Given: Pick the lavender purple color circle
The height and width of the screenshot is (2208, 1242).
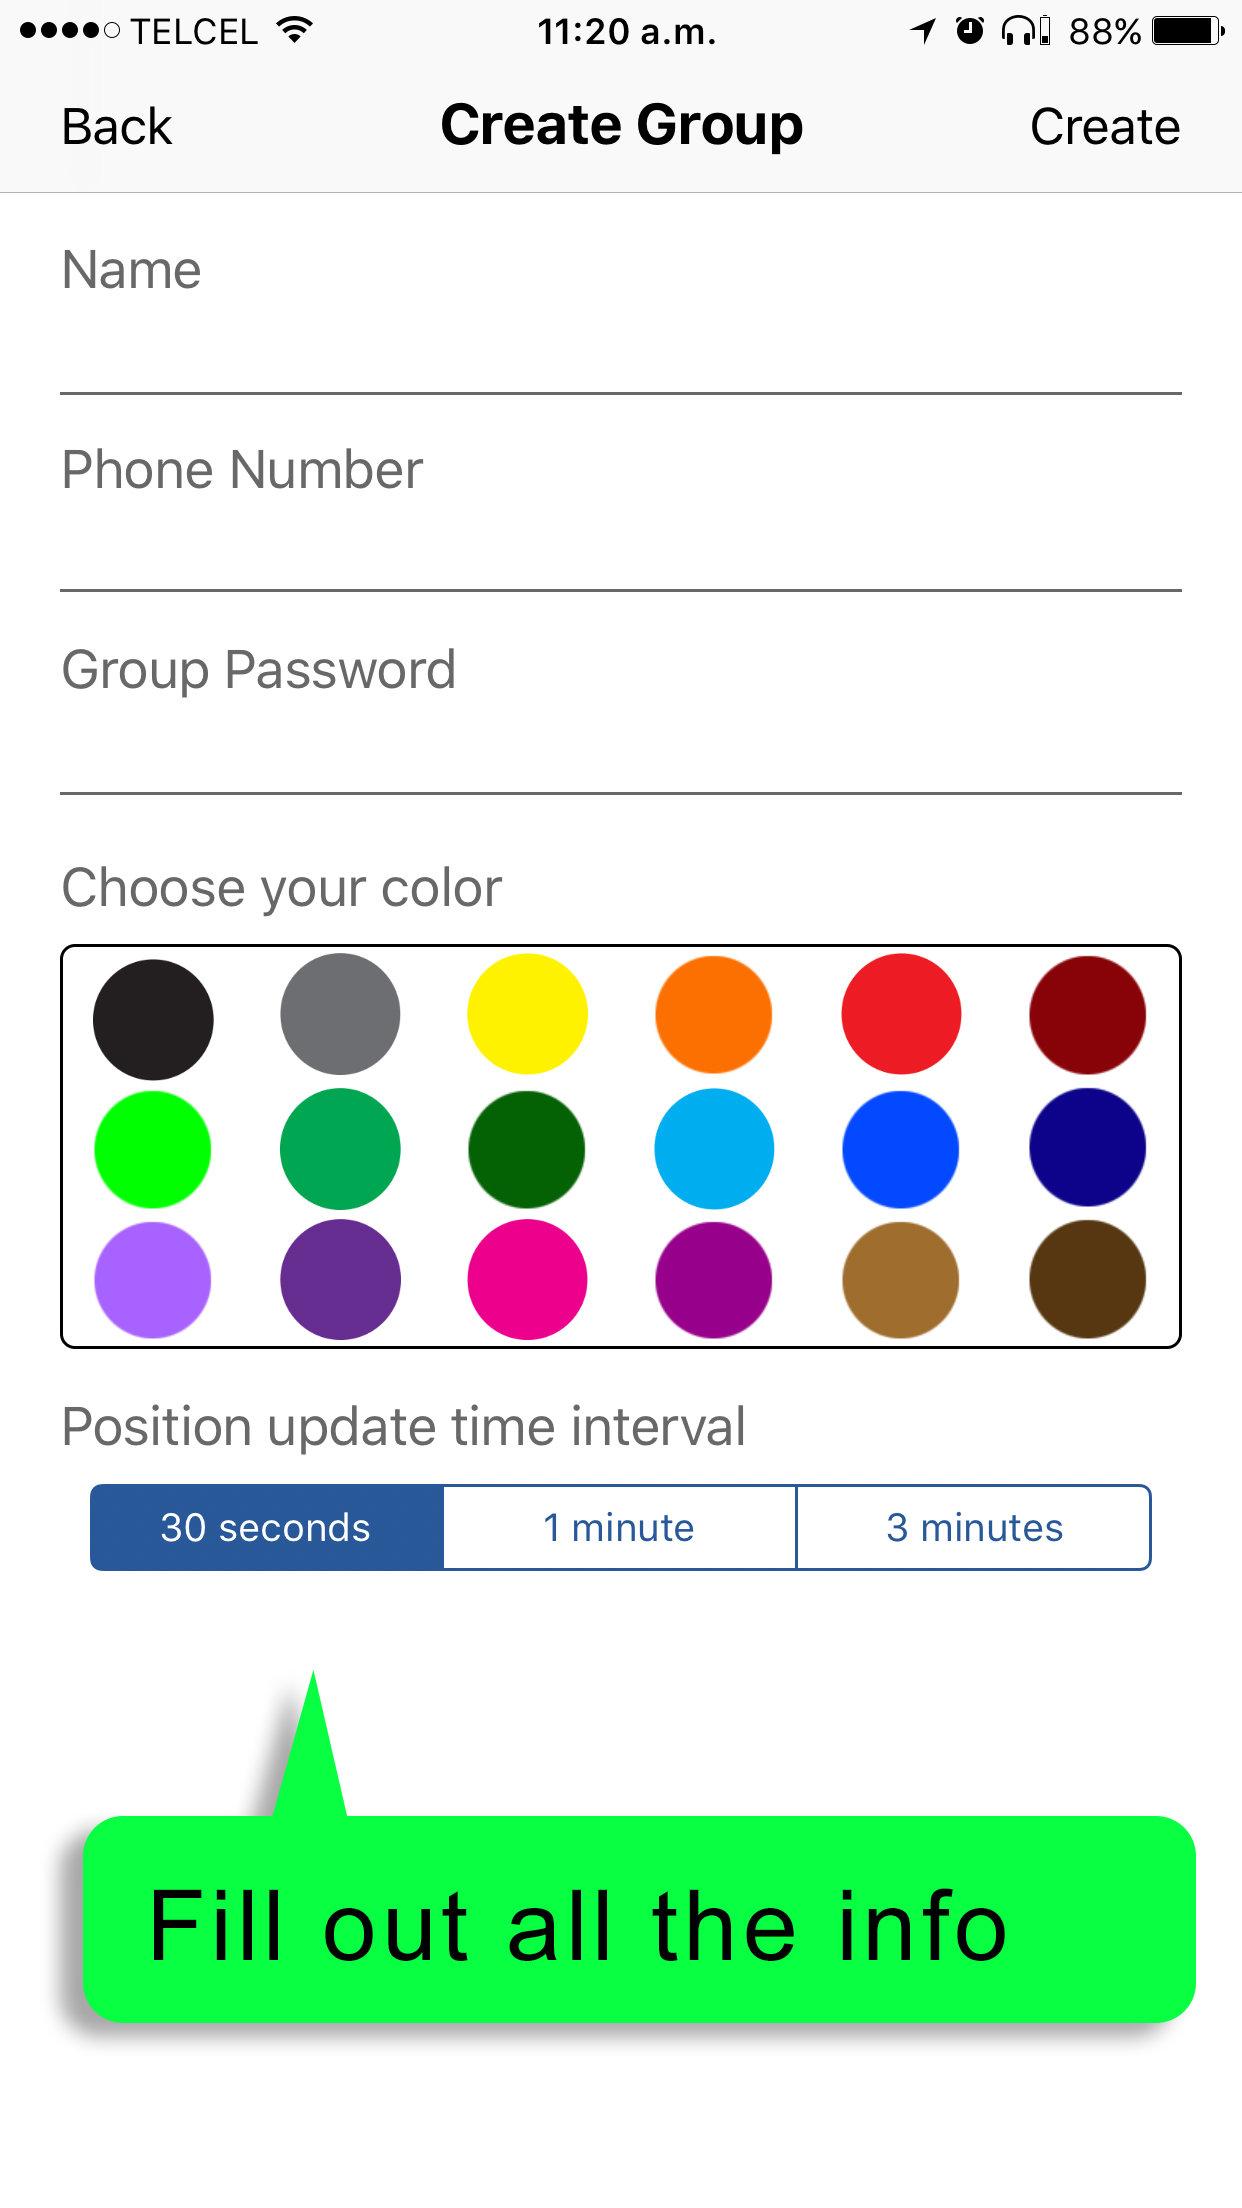Looking at the screenshot, I should pyautogui.click(x=153, y=1279).
